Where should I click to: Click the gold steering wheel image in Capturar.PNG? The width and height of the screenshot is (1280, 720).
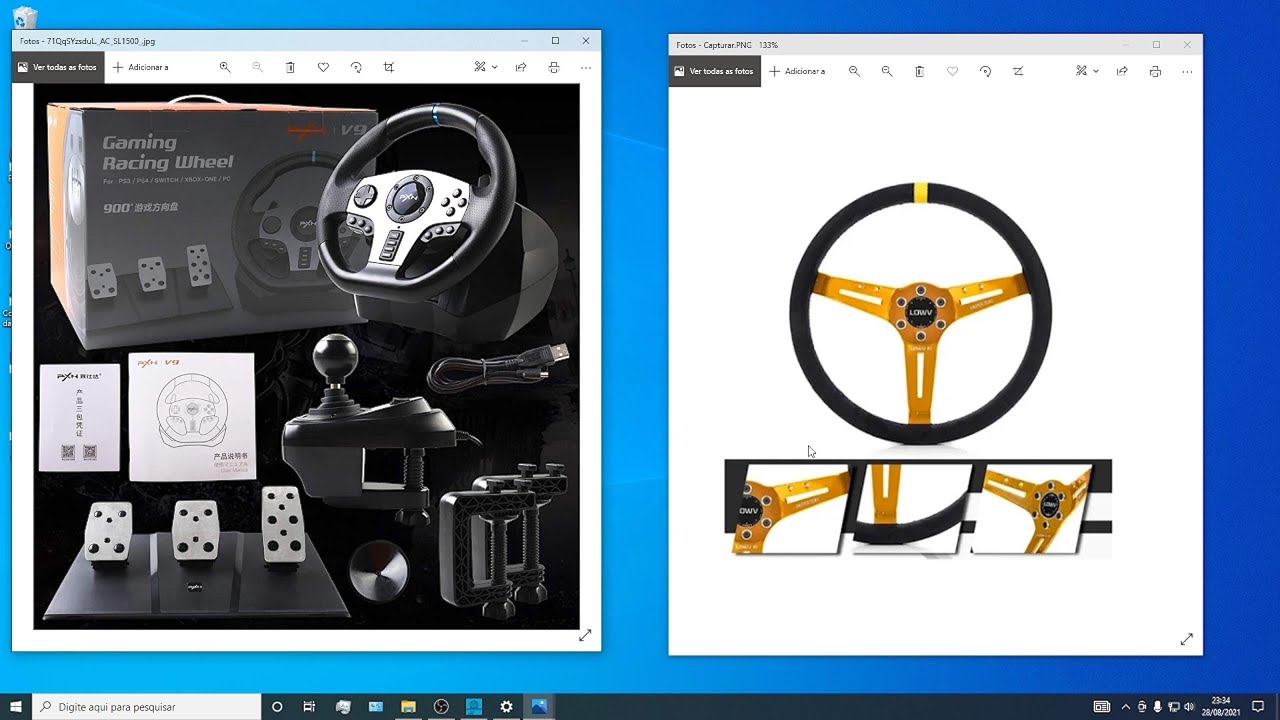[920, 315]
